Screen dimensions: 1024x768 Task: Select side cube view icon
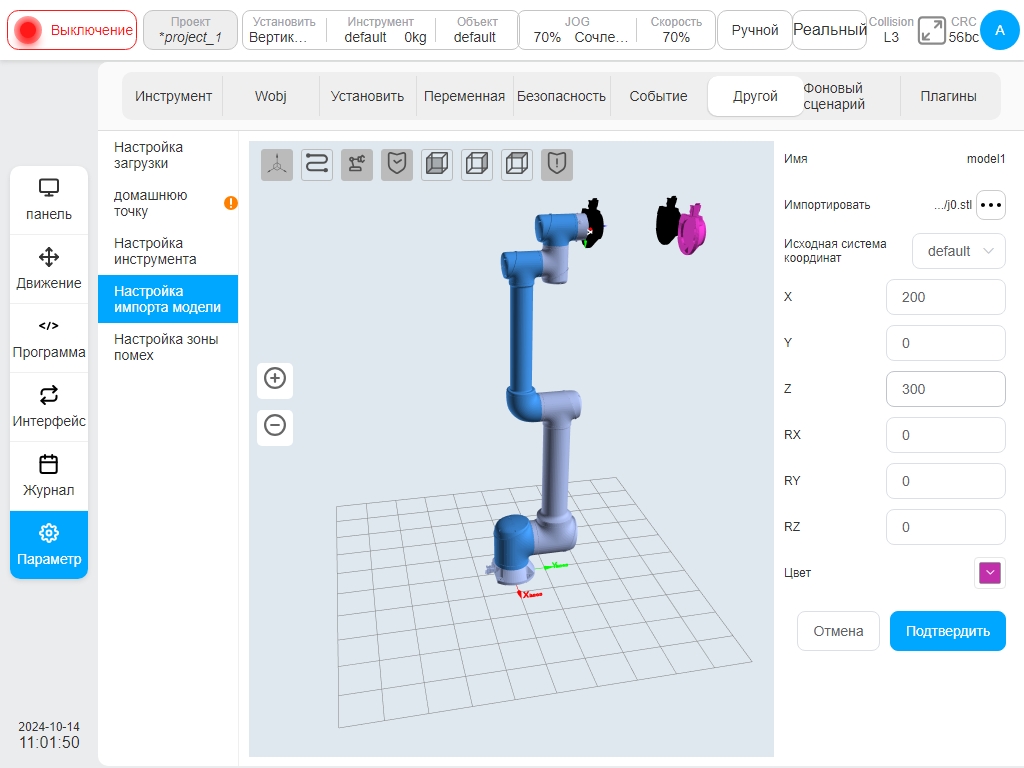477,164
